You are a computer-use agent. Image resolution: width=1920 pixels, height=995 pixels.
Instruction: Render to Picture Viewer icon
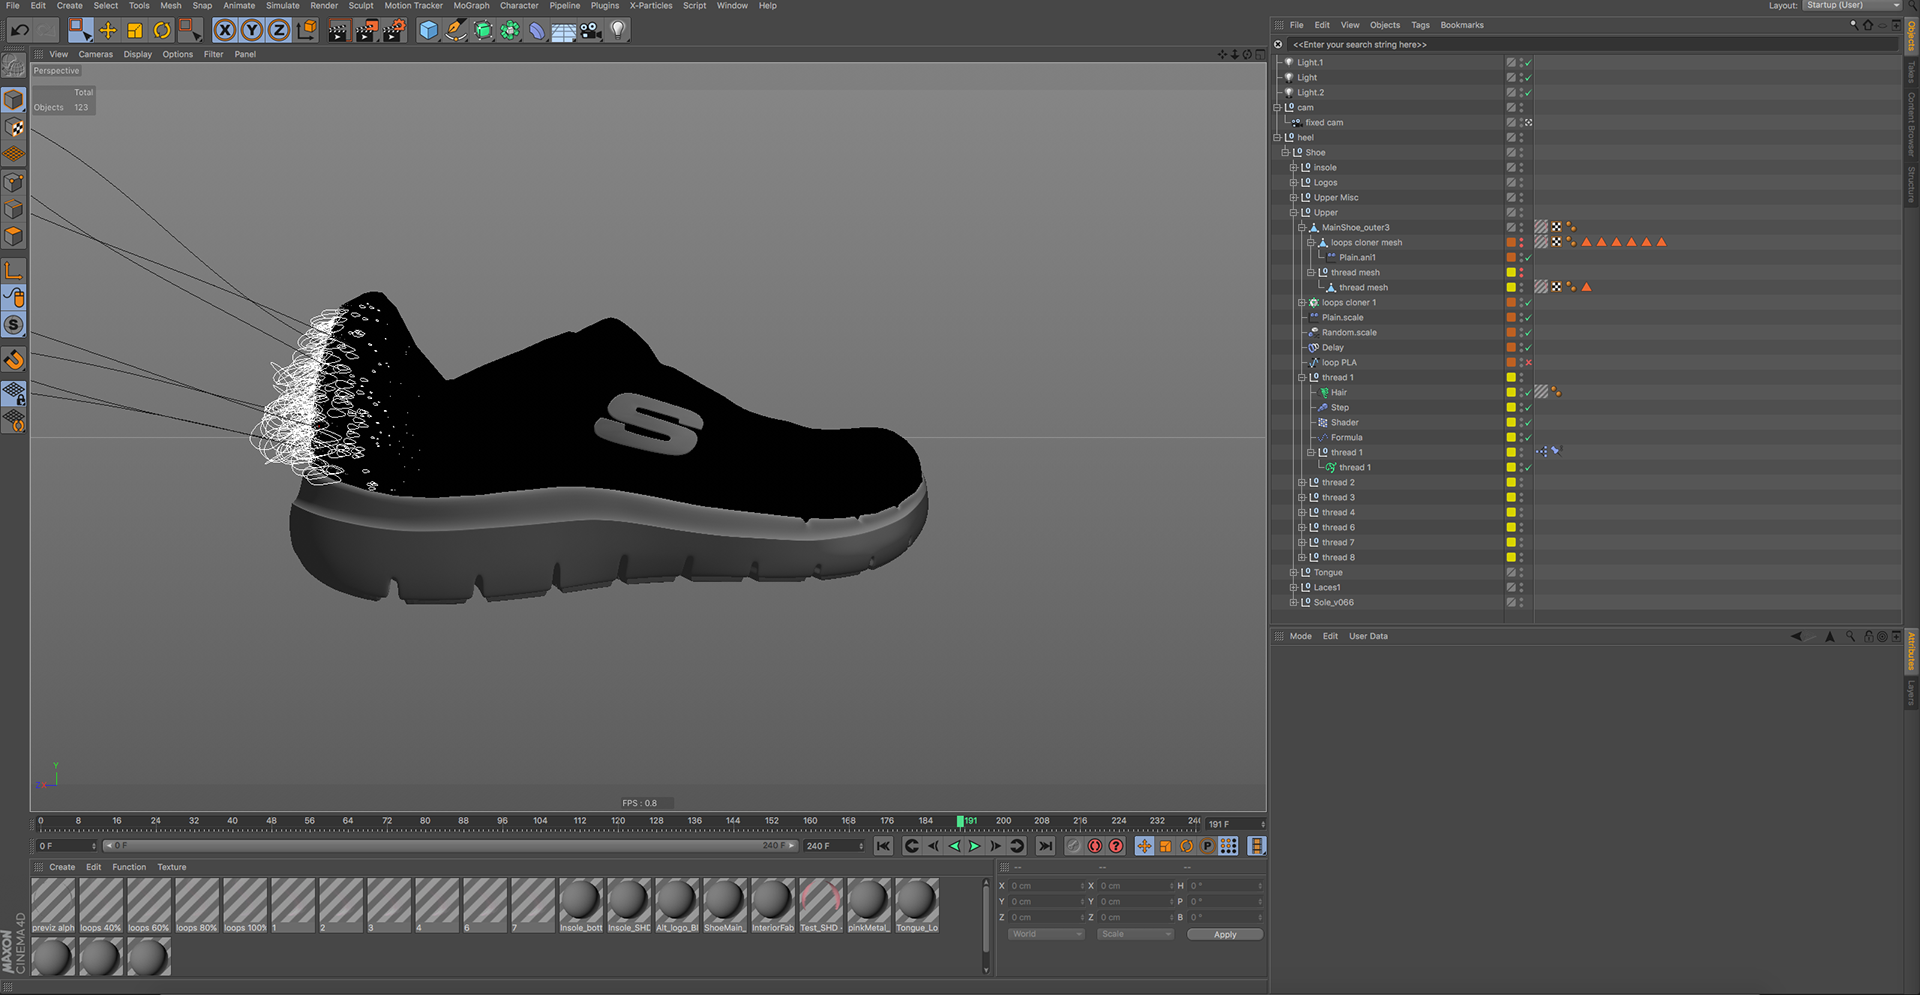366,30
